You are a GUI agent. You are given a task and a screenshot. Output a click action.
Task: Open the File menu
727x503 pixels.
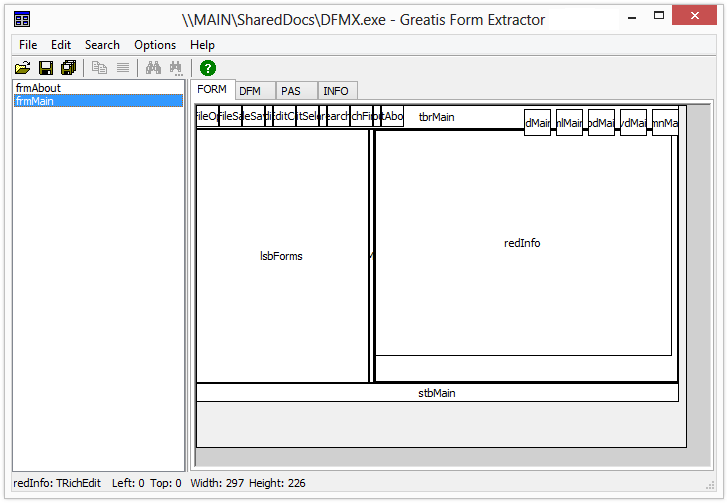(28, 45)
